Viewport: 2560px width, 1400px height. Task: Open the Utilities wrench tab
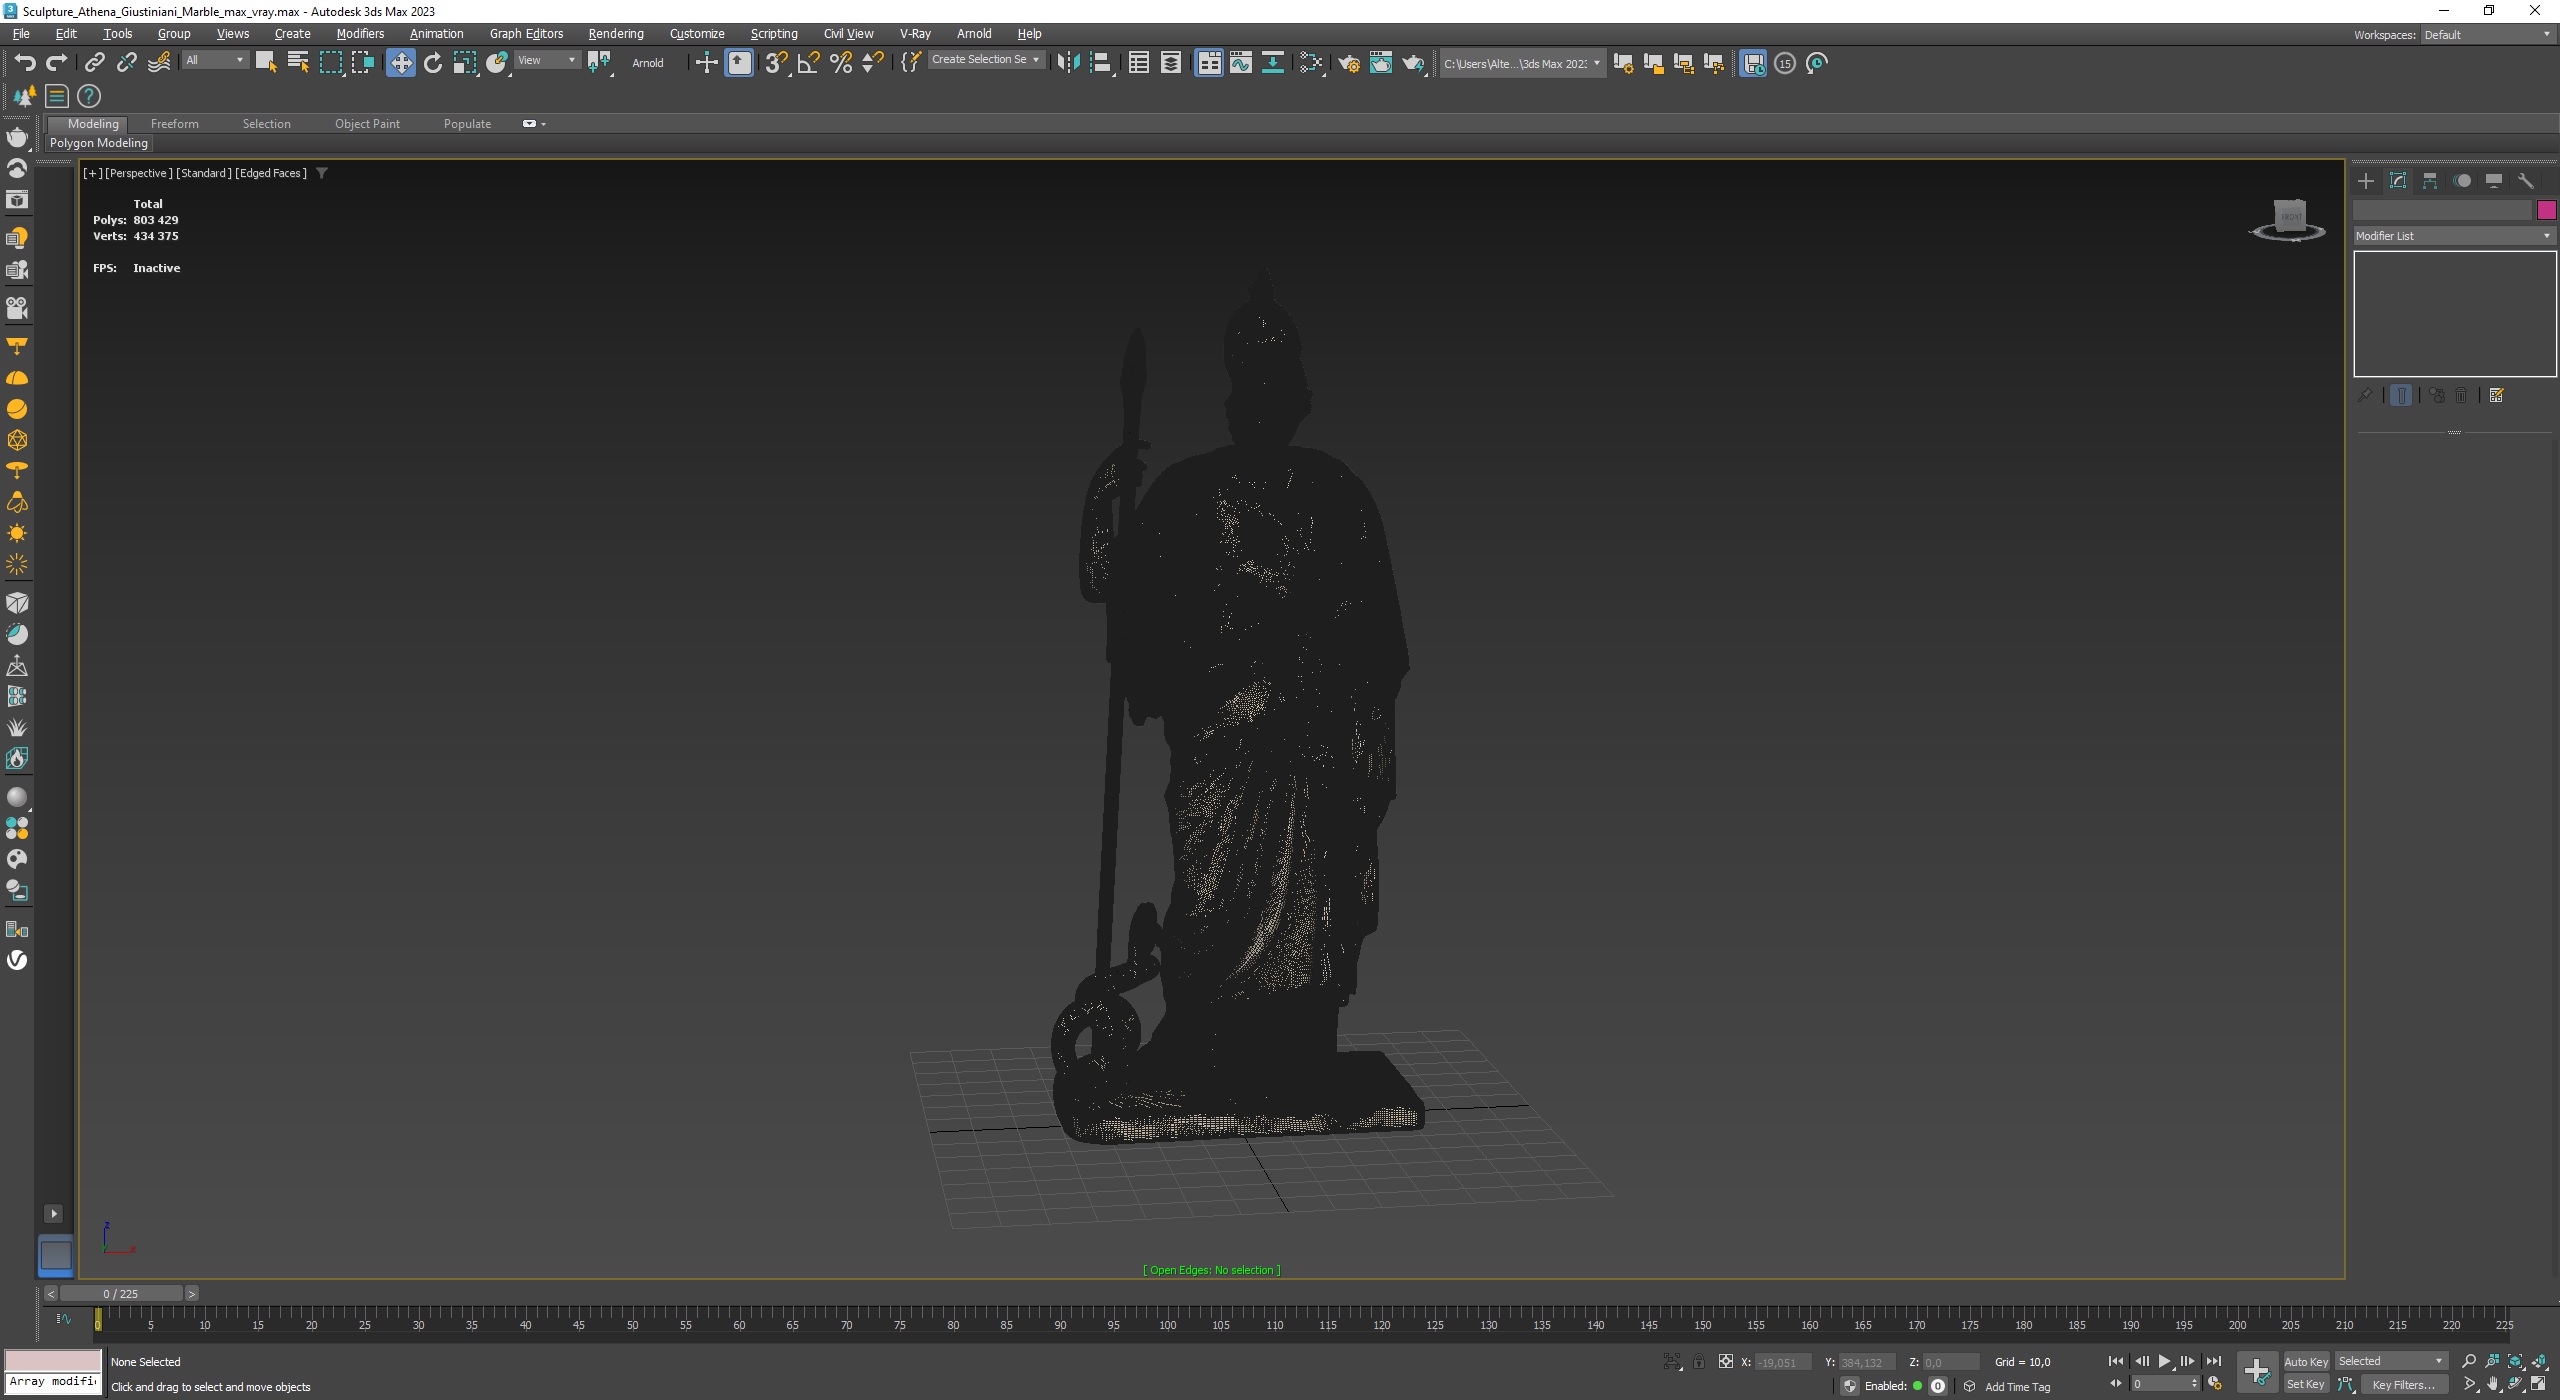click(x=2526, y=181)
